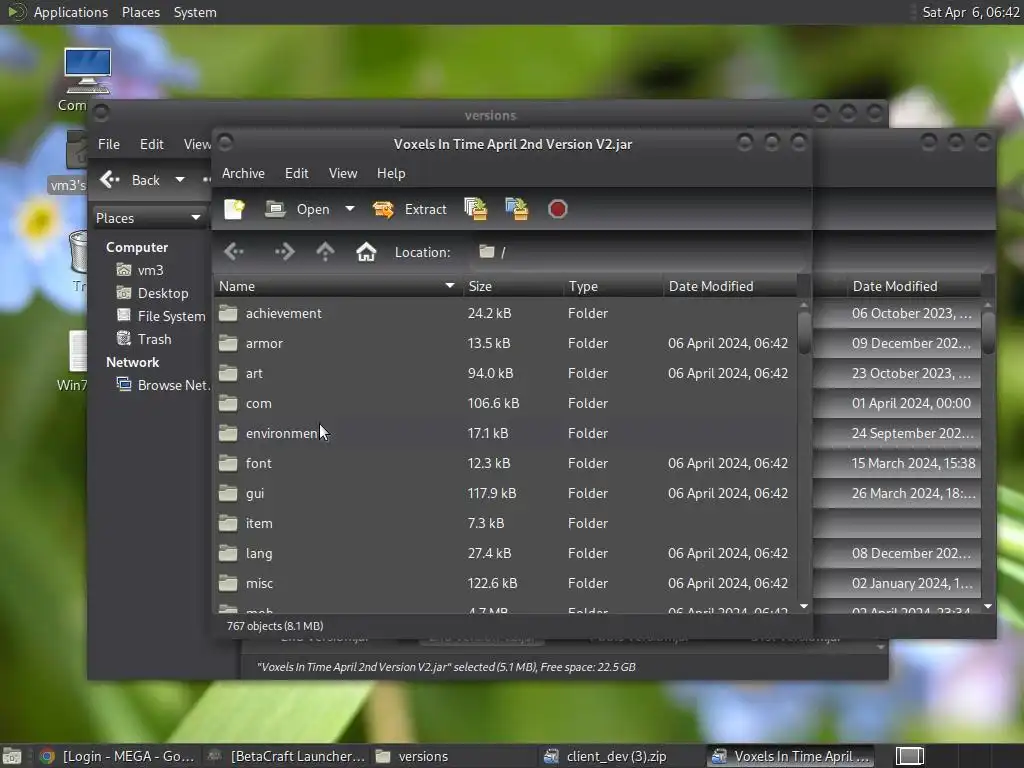
Task: Open the Edit menu in archive manager
Action: (x=296, y=173)
